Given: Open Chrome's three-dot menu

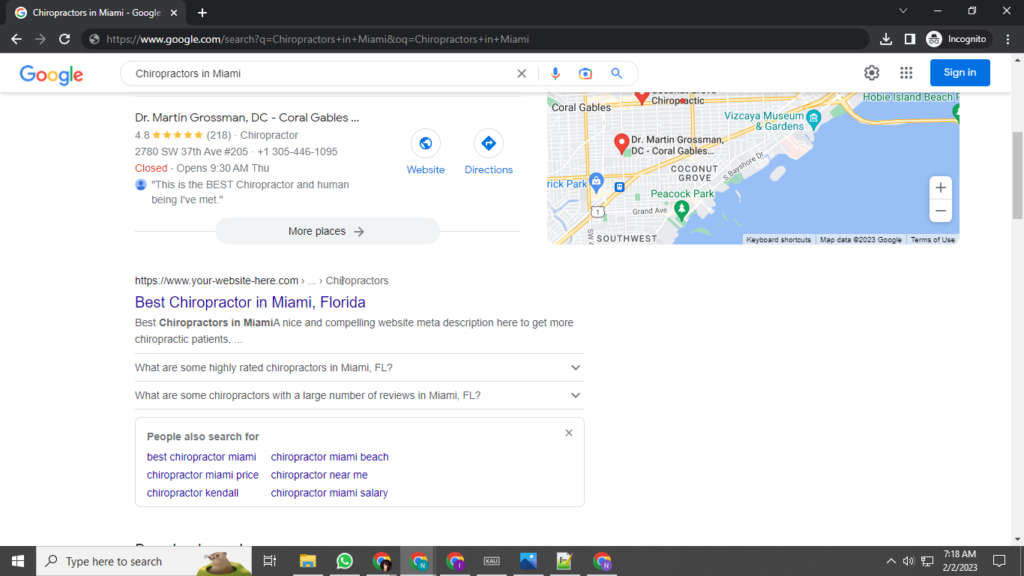Looking at the screenshot, I should tap(1005, 38).
